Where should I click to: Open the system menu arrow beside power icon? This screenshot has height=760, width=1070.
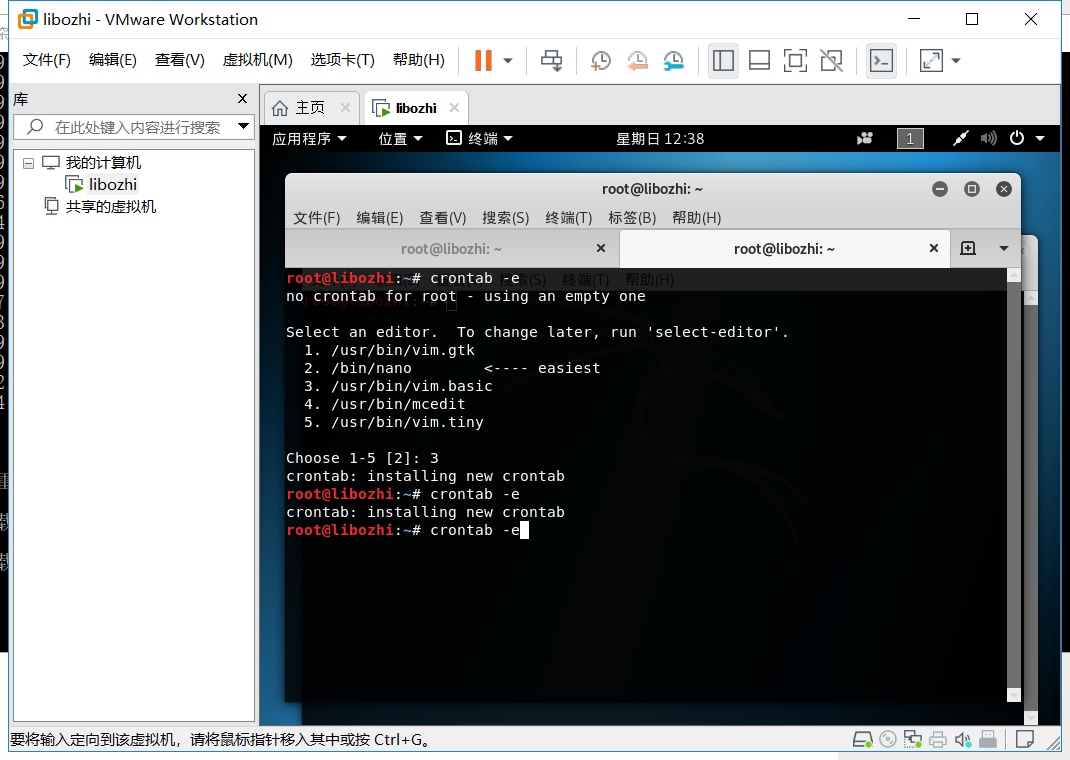click(x=1040, y=138)
